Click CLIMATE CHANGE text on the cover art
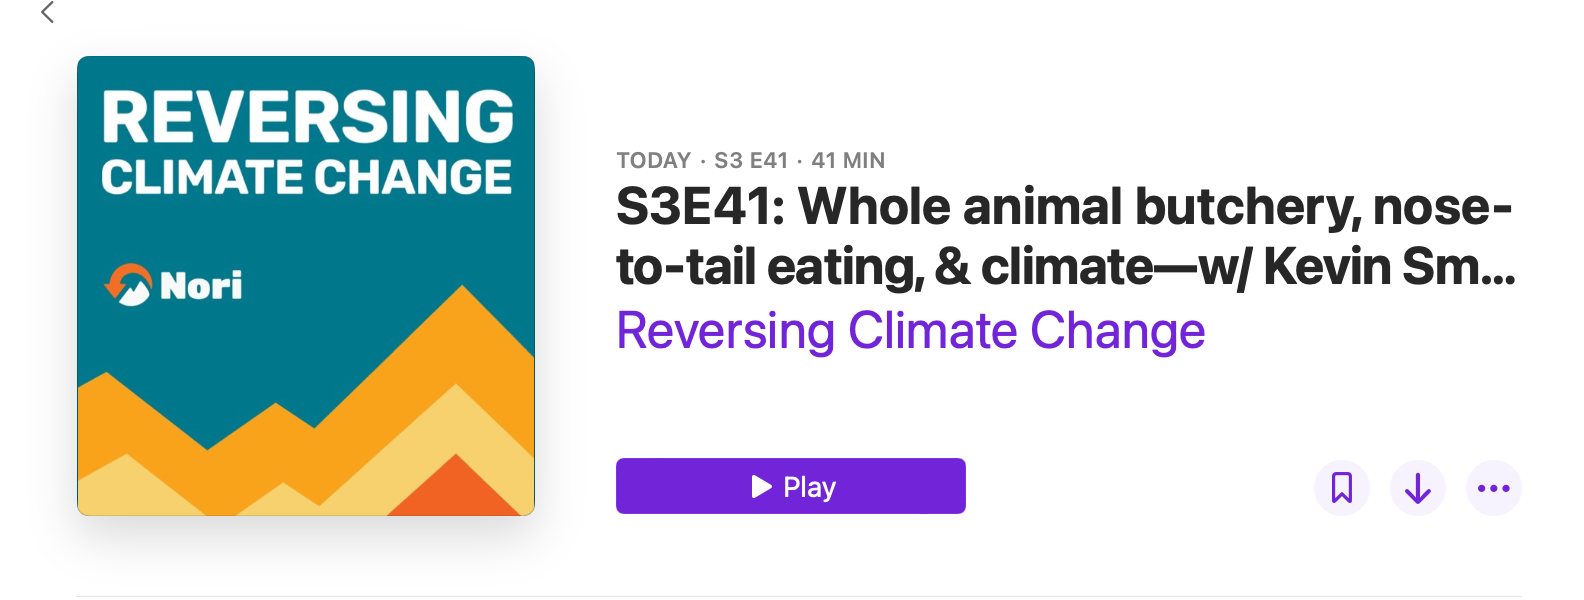Image resolution: width=1584 pixels, height=600 pixels. (306, 178)
